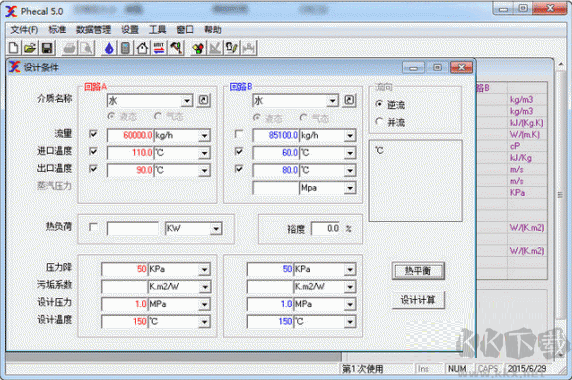Click the grayed chart toolbar icon
This screenshot has height=380, width=572.
coord(215,48)
